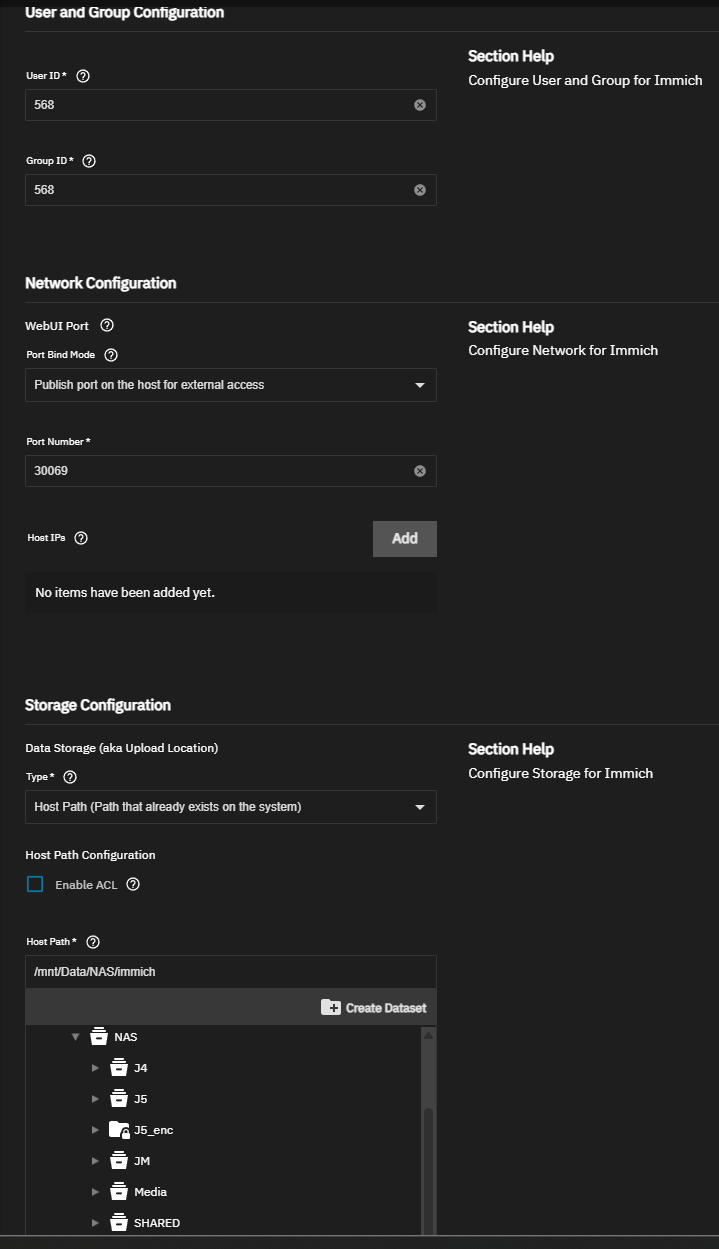This screenshot has height=1249, width=719.
Task: Click the Host IPs help icon
Action: pyautogui.click(x=81, y=538)
